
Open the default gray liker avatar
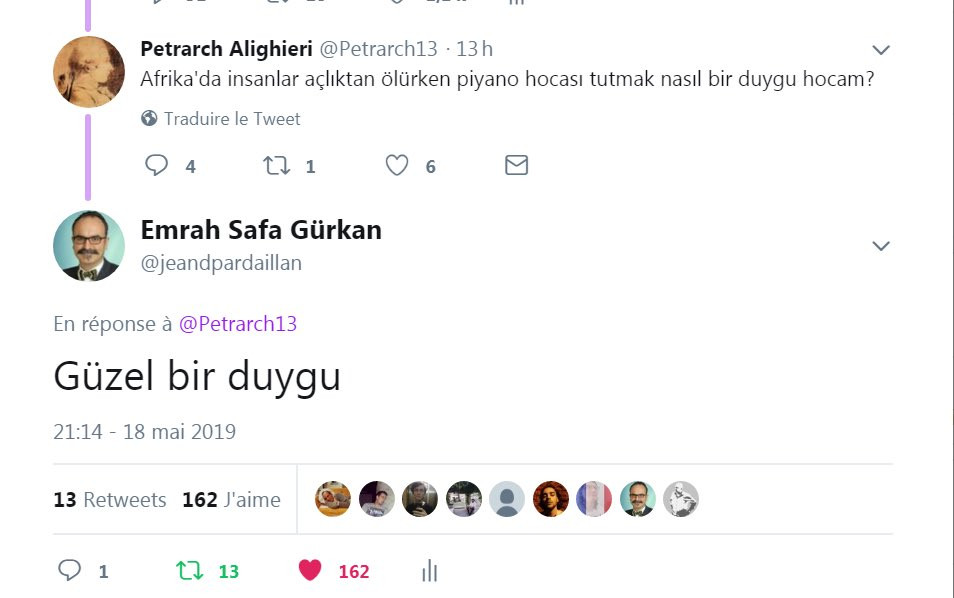click(x=507, y=499)
